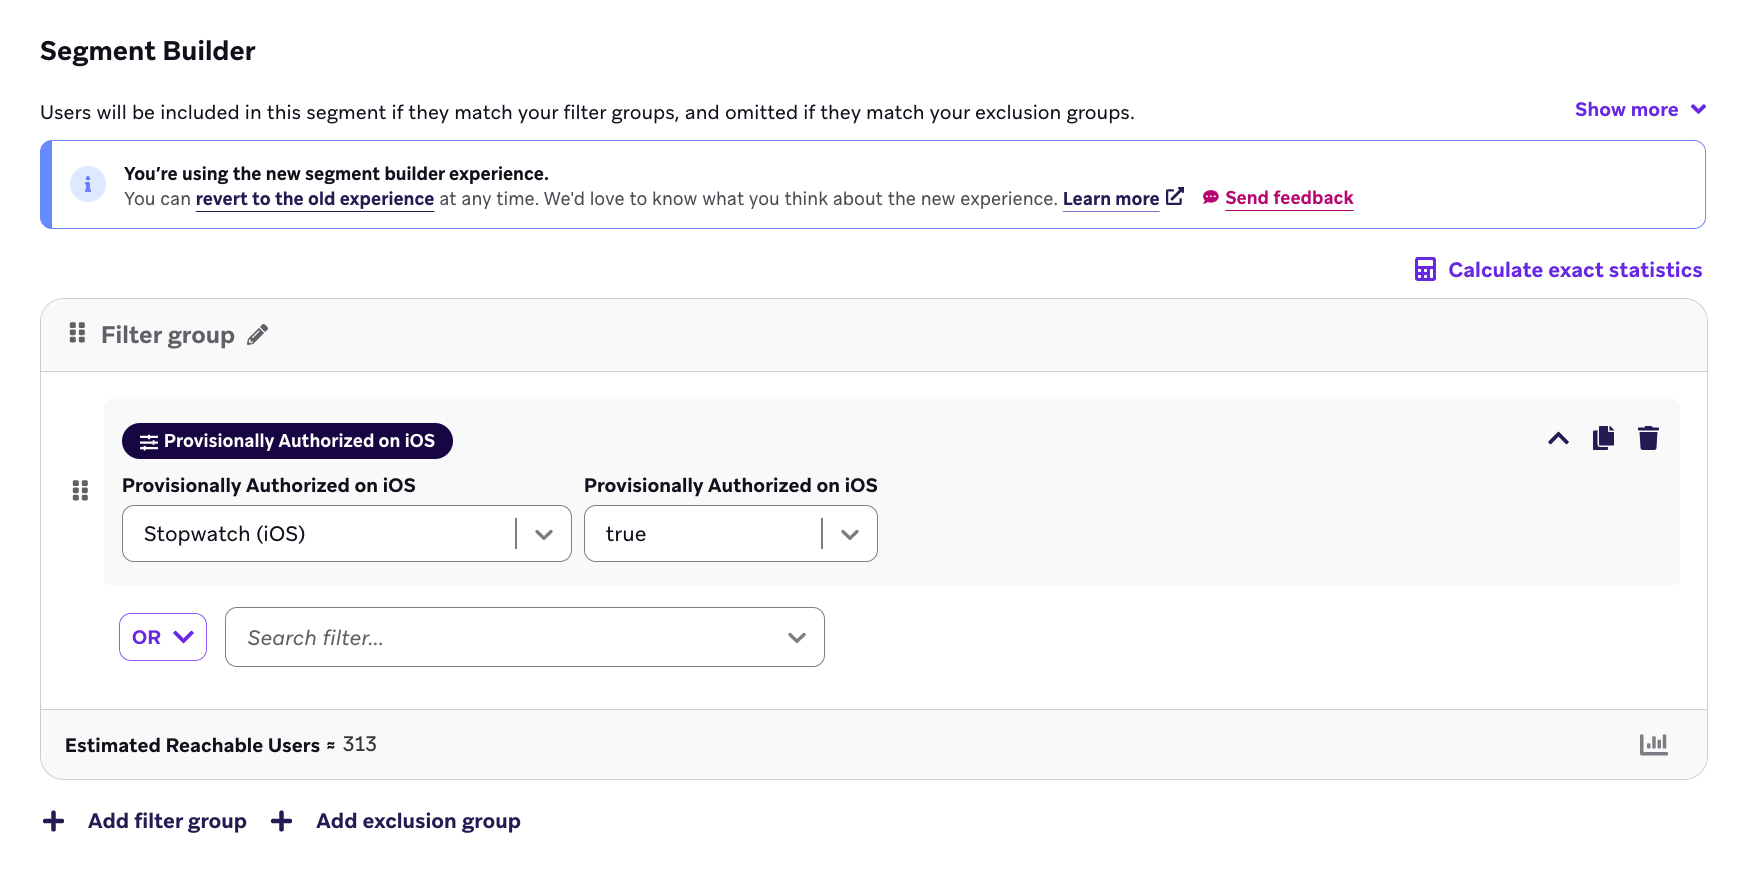Expand the Show more description
The height and width of the screenshot is (880, 1752).
tap(1640, 110)
